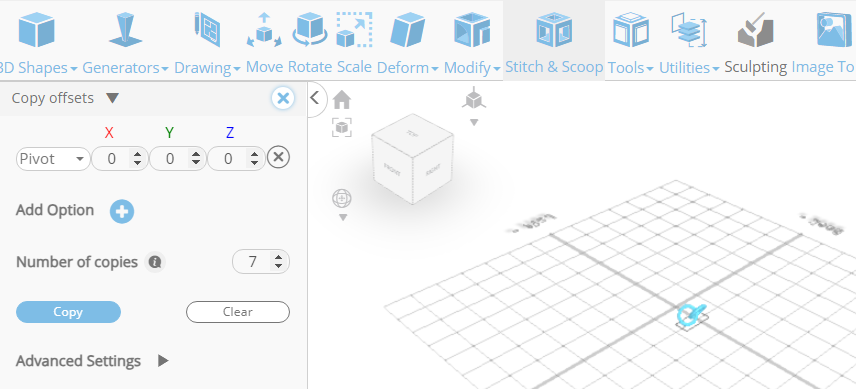Viewport: 856px width, 389px height.
Task: Click the Copy button
Action: pyautogui.click(x=68, y=312)
